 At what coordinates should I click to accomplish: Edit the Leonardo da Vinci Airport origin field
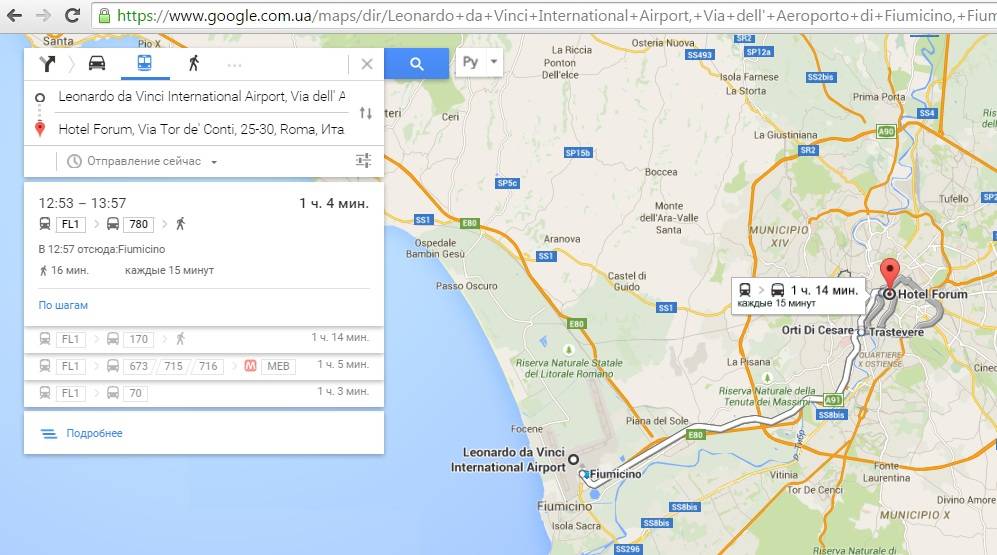tap(200, 97)
